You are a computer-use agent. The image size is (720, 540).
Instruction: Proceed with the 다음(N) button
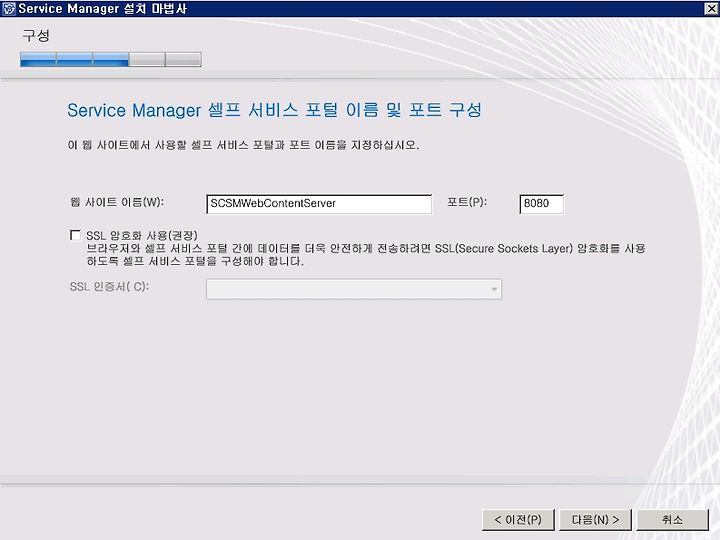[595, 520]
